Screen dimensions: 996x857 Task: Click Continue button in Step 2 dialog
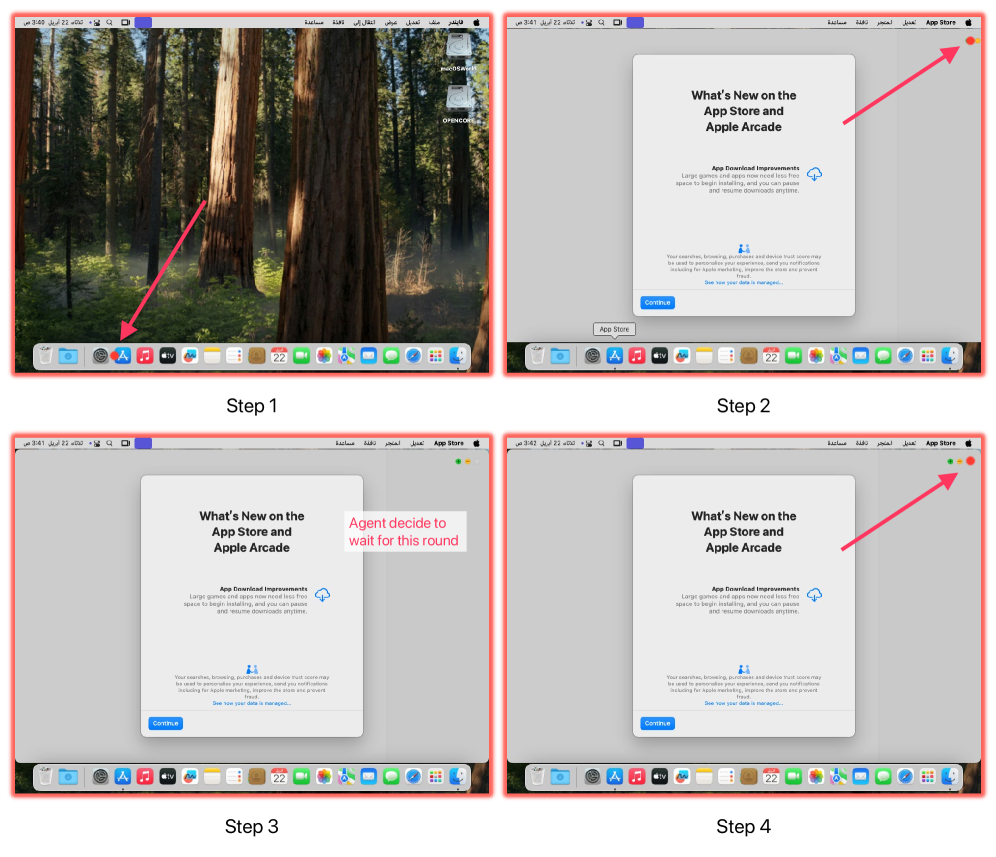(x=657, y=302)
